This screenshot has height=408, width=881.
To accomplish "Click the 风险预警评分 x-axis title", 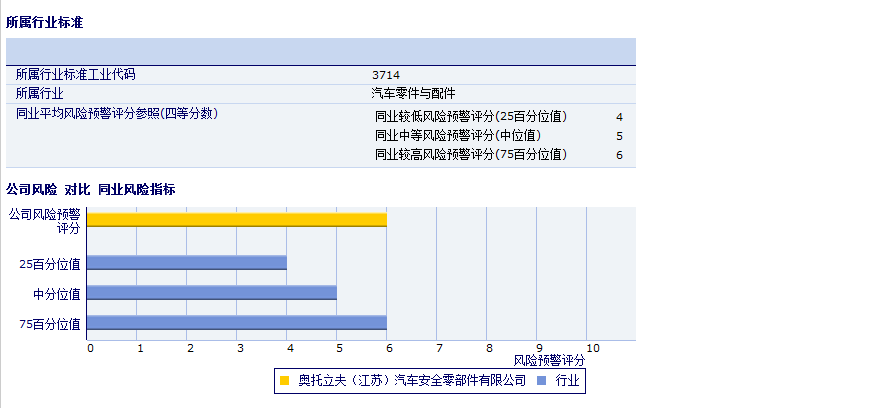I will [x=549, y=359].
